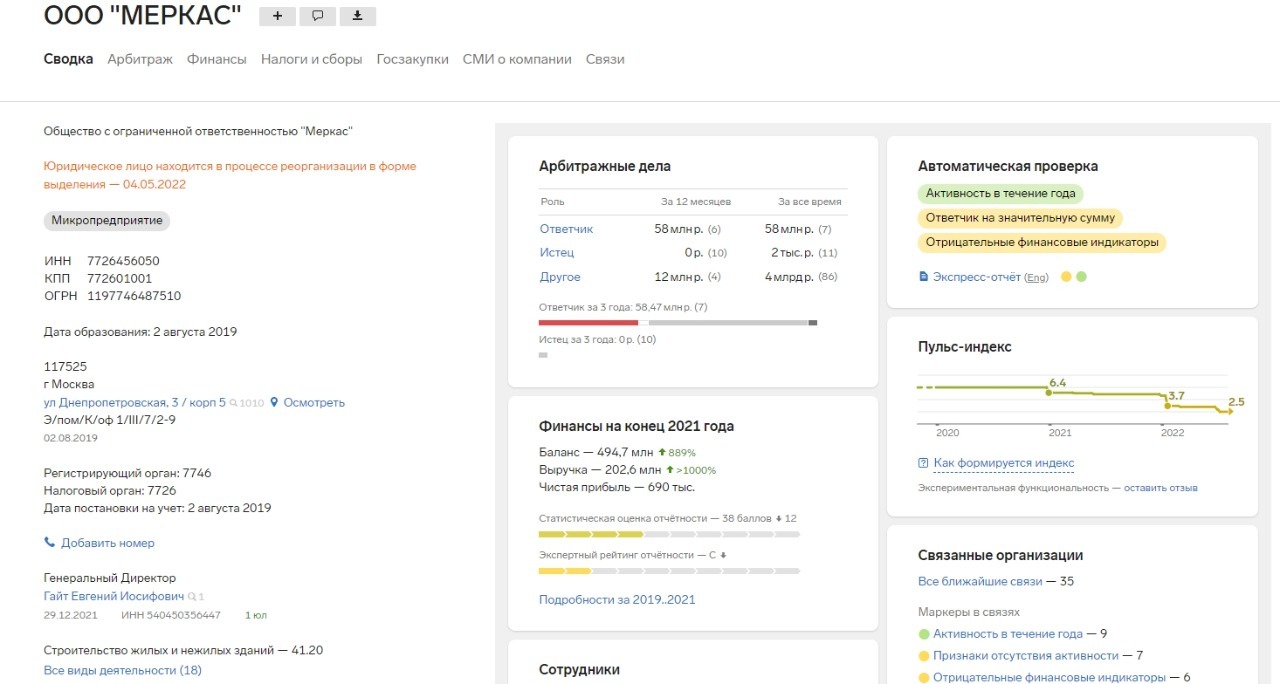This screenshot has width=1280, height=684.
Task: Click the phone icon beside Добавить номер
Action: tap(49, 543)
